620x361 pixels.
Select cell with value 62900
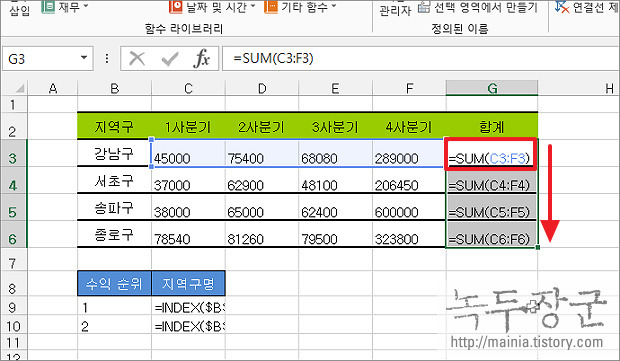pos(262,180)
